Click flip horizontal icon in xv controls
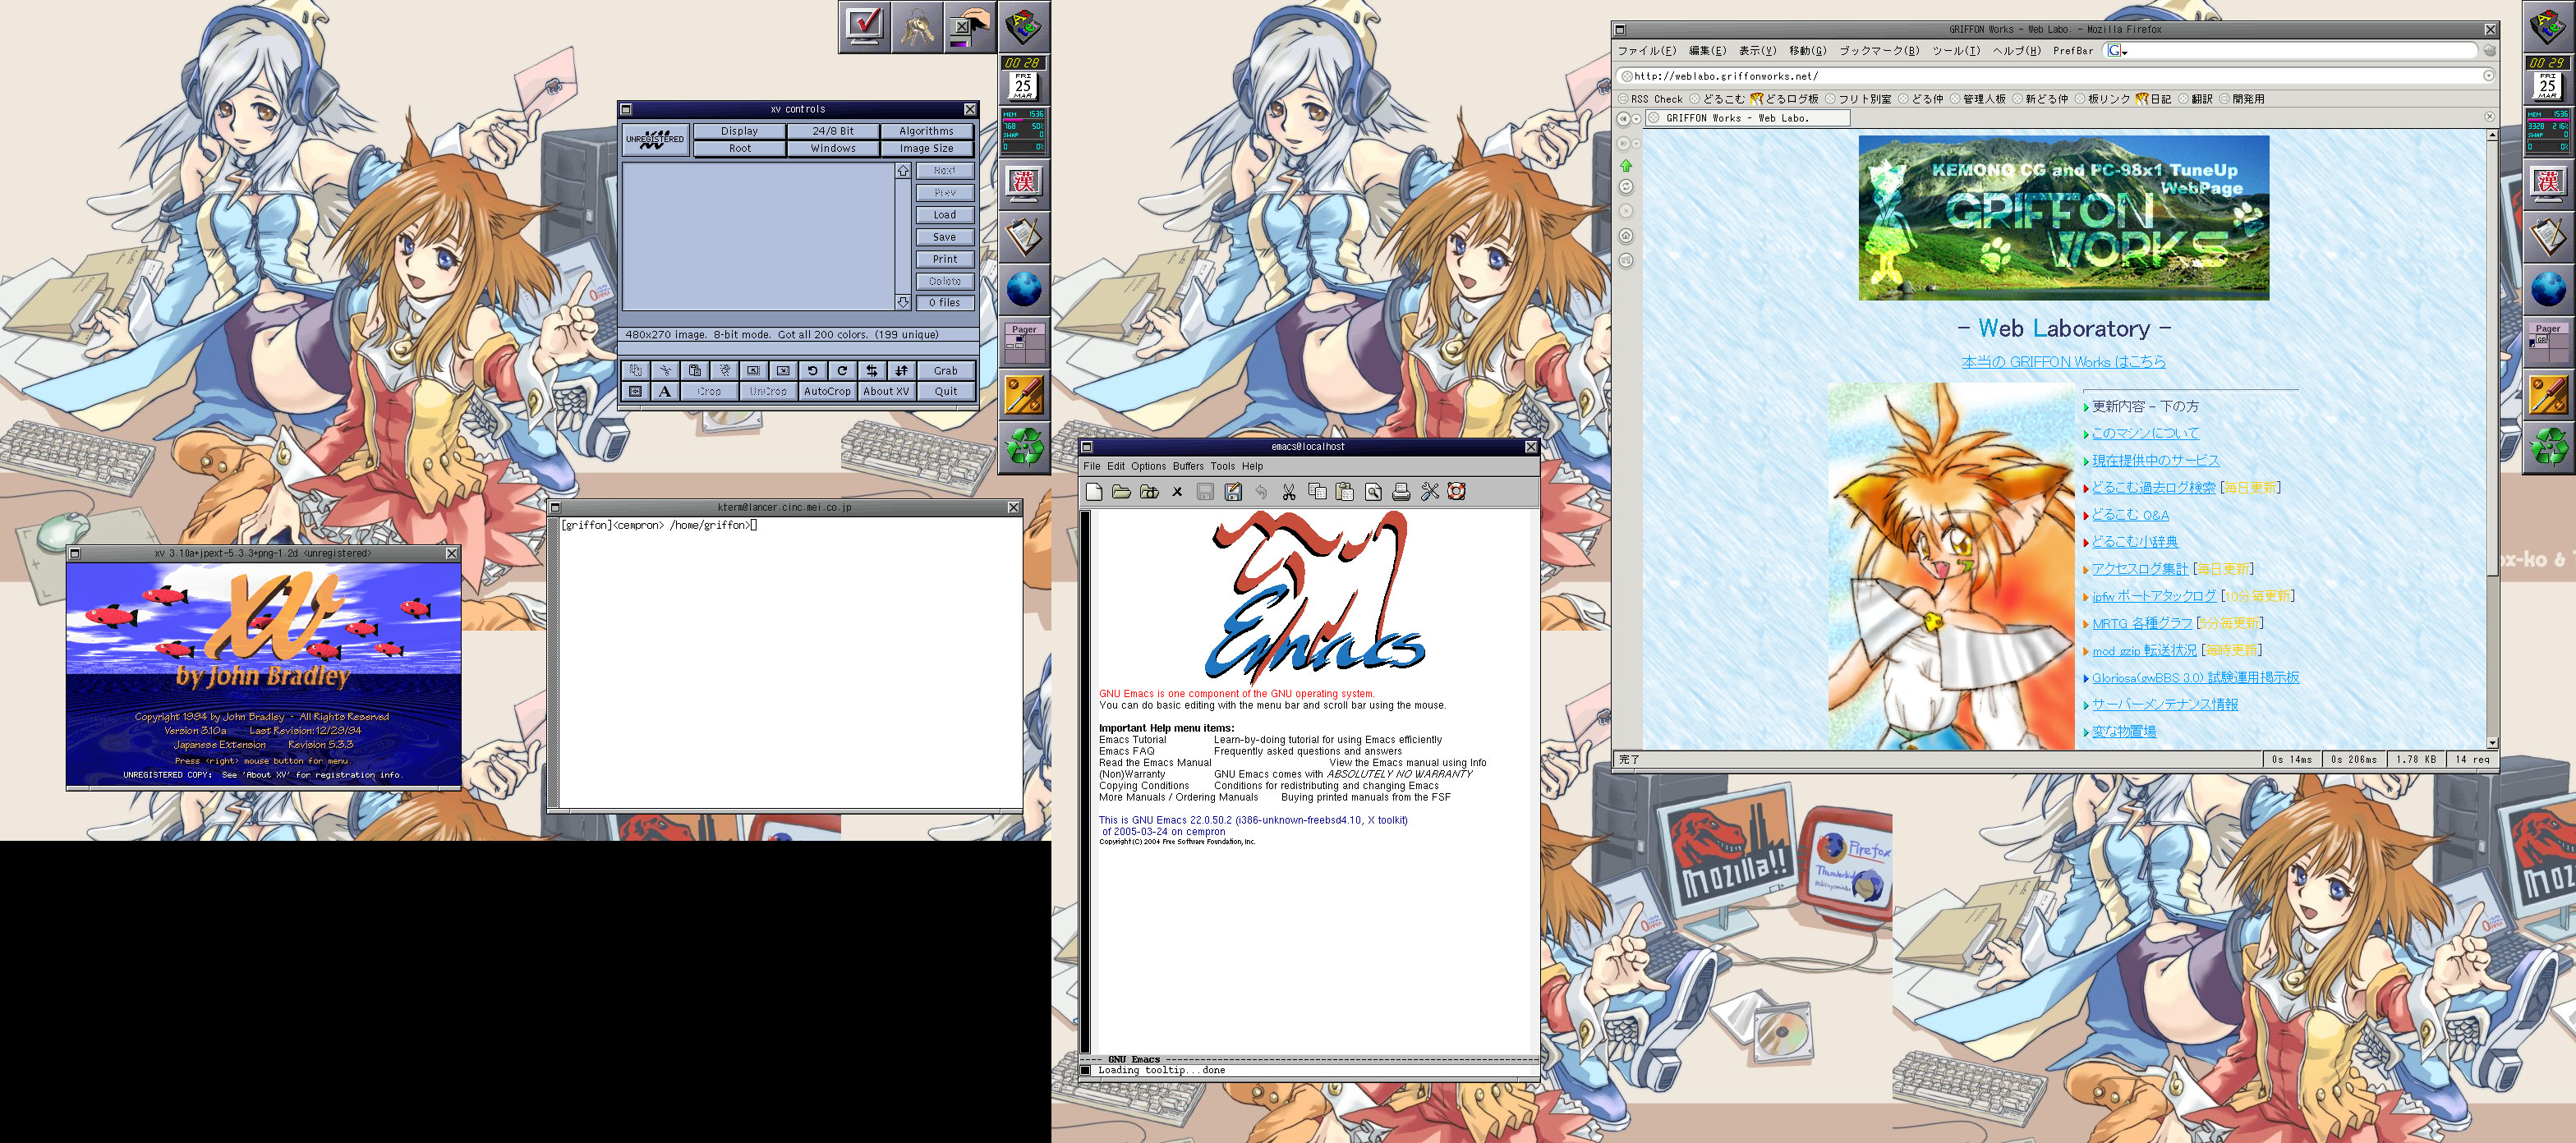The width and height of the screenshot is (2576, 1143). (872, 370)
